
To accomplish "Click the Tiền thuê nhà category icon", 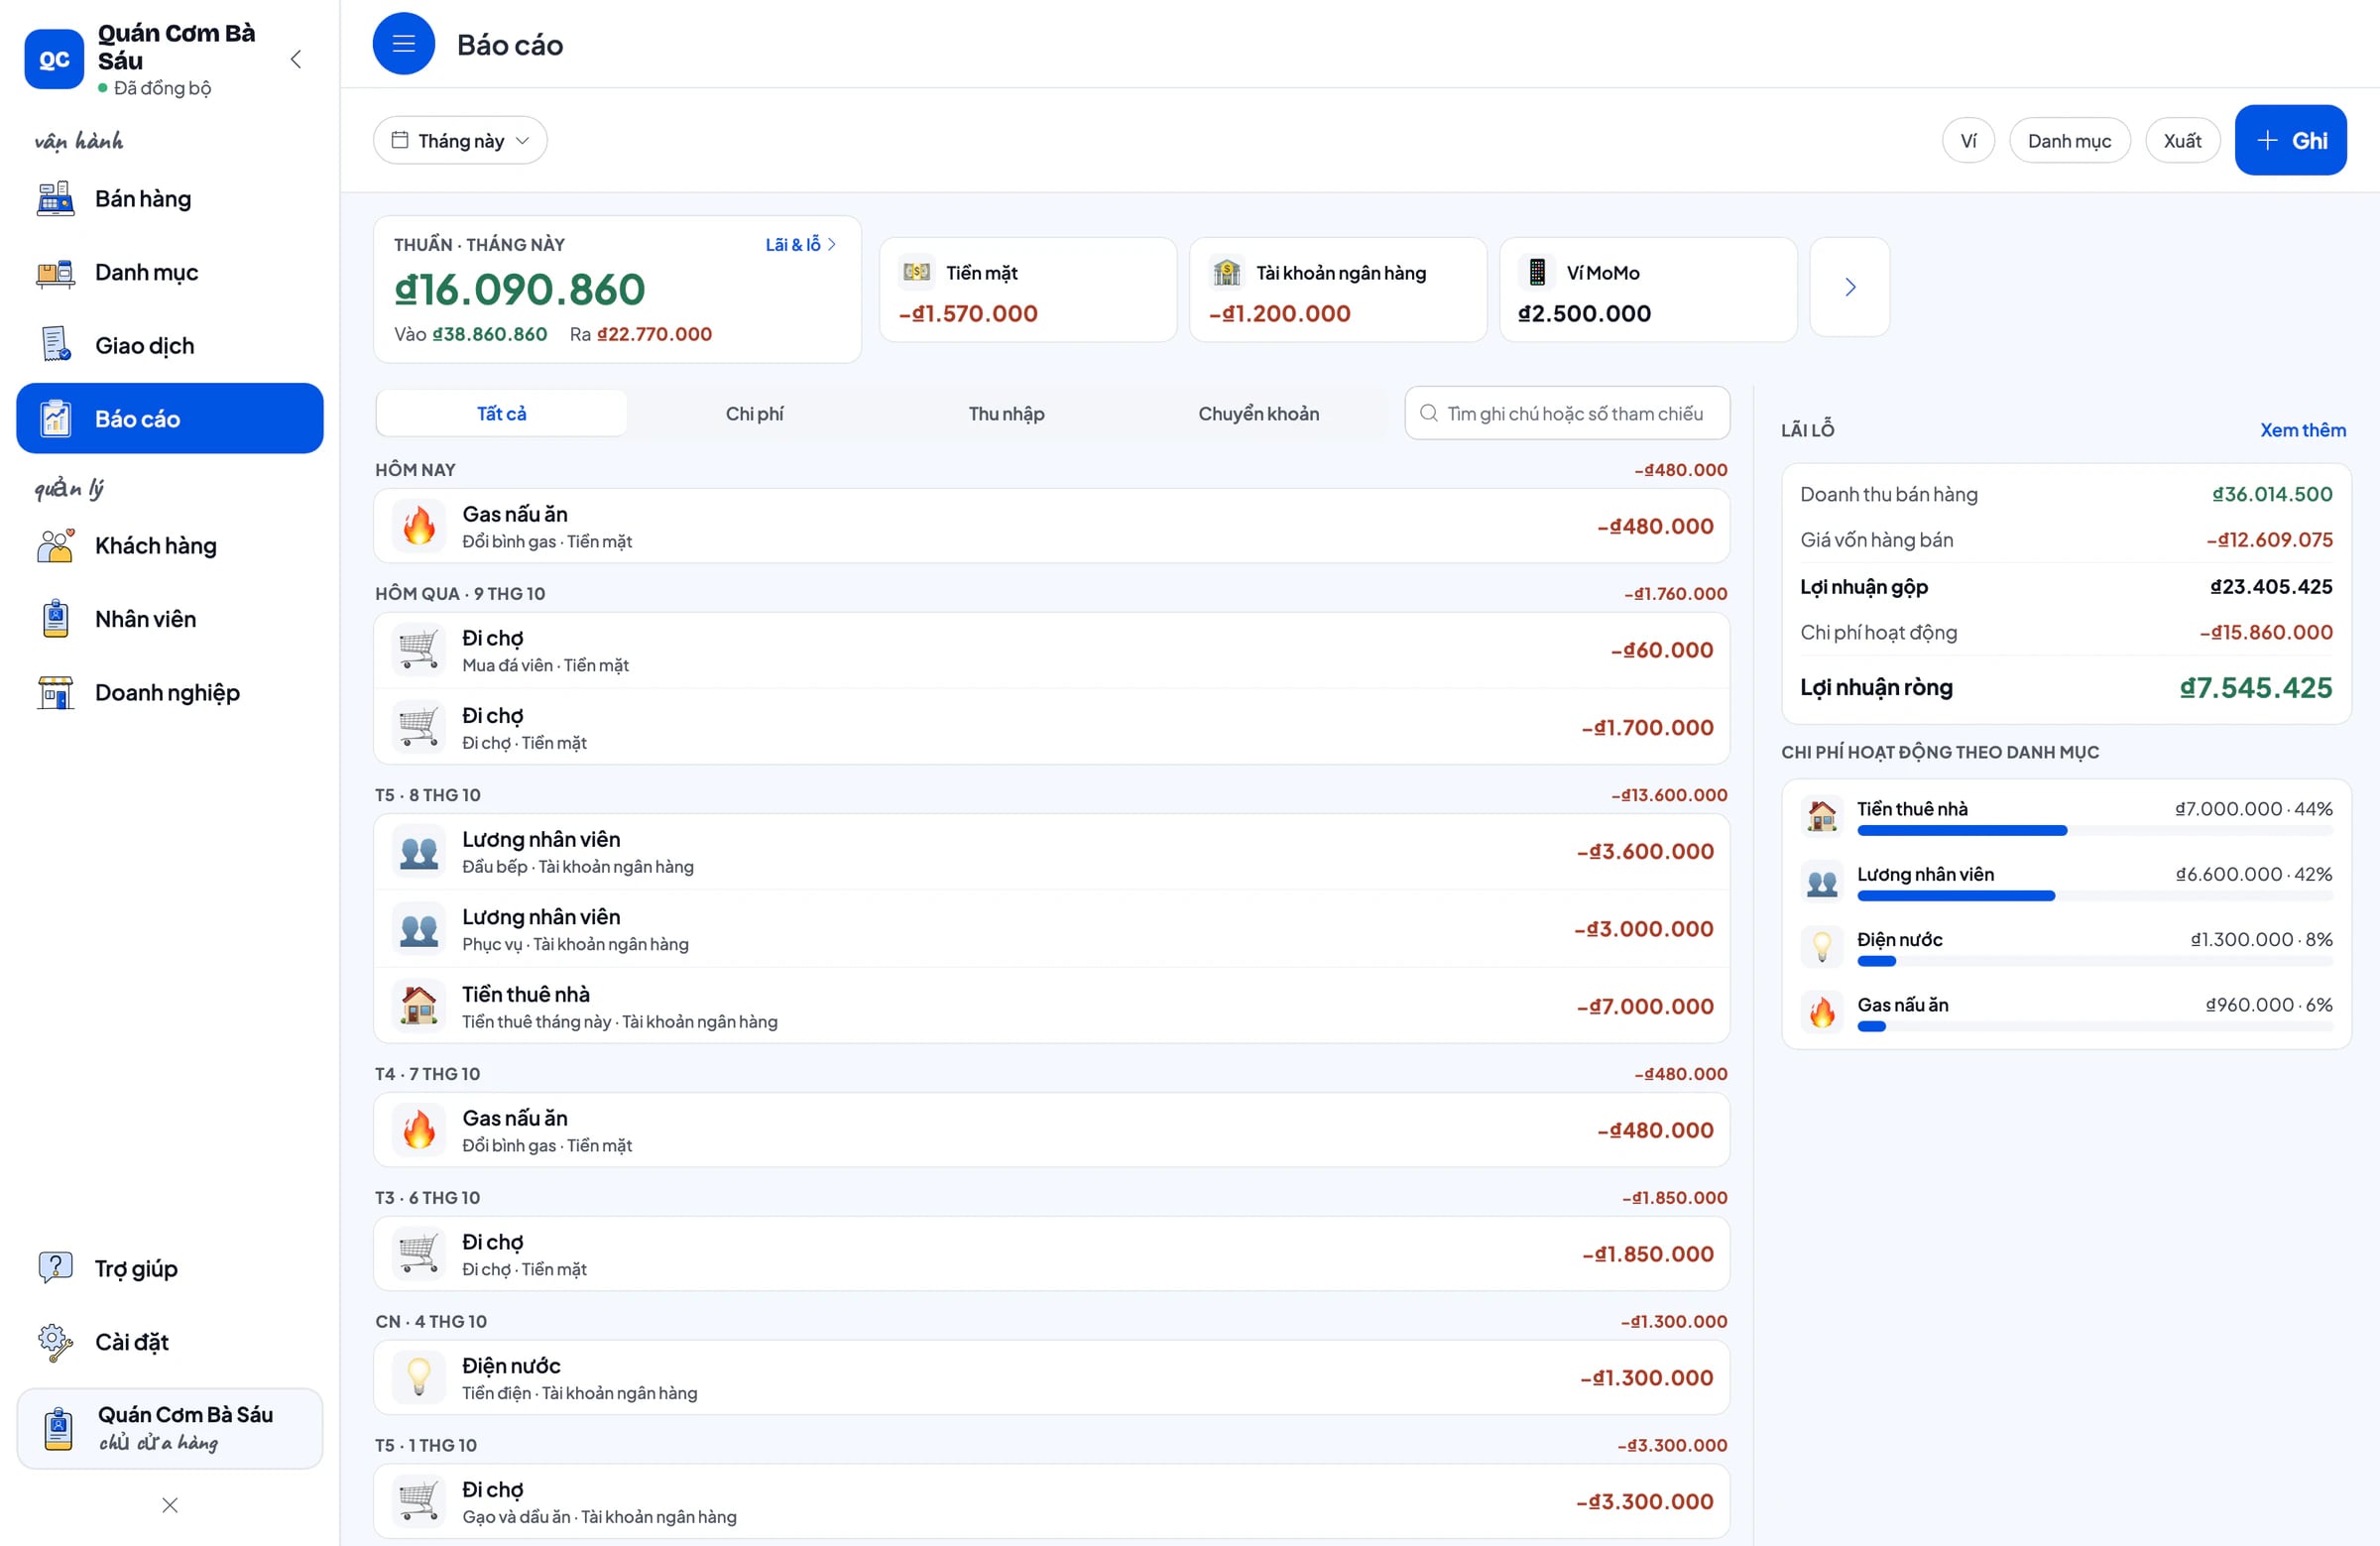I will (1822, 815).
